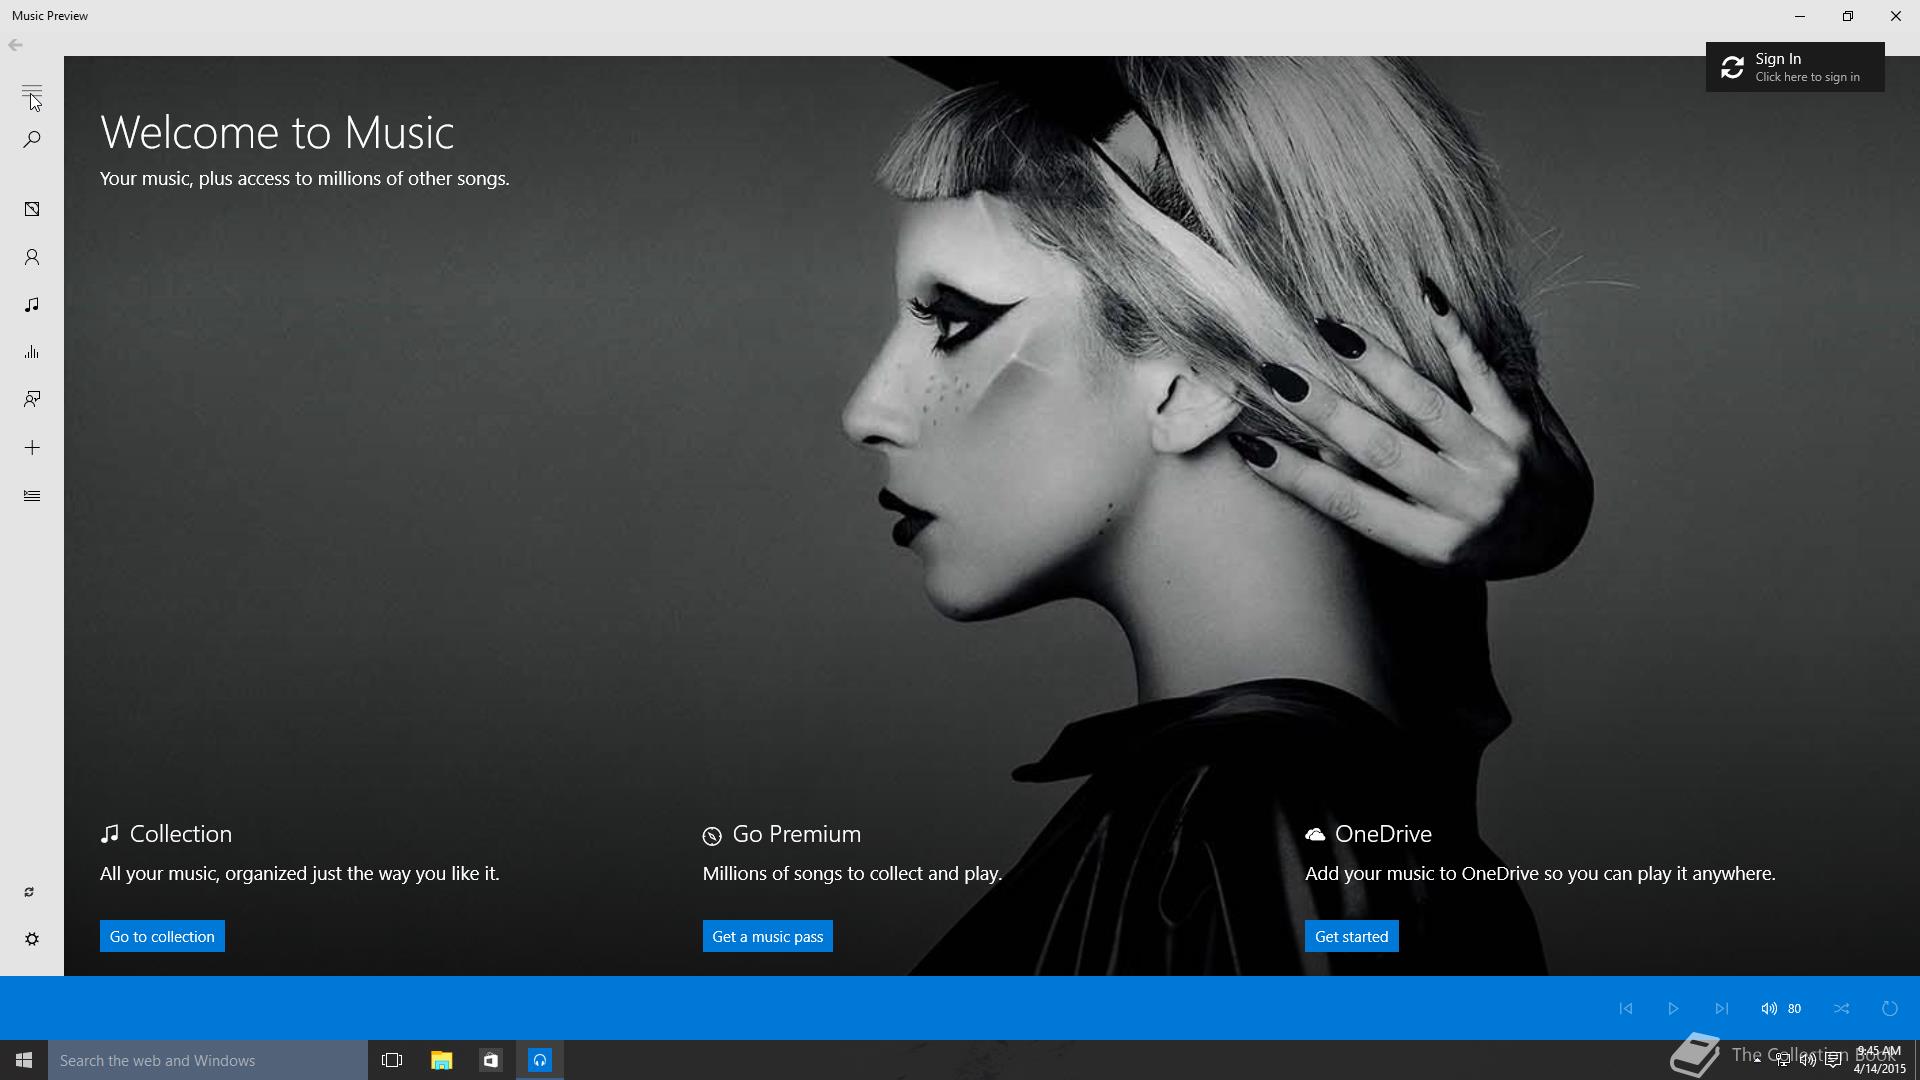
Task: Click the Go Premium heading
Action: [x=797, y=834]
